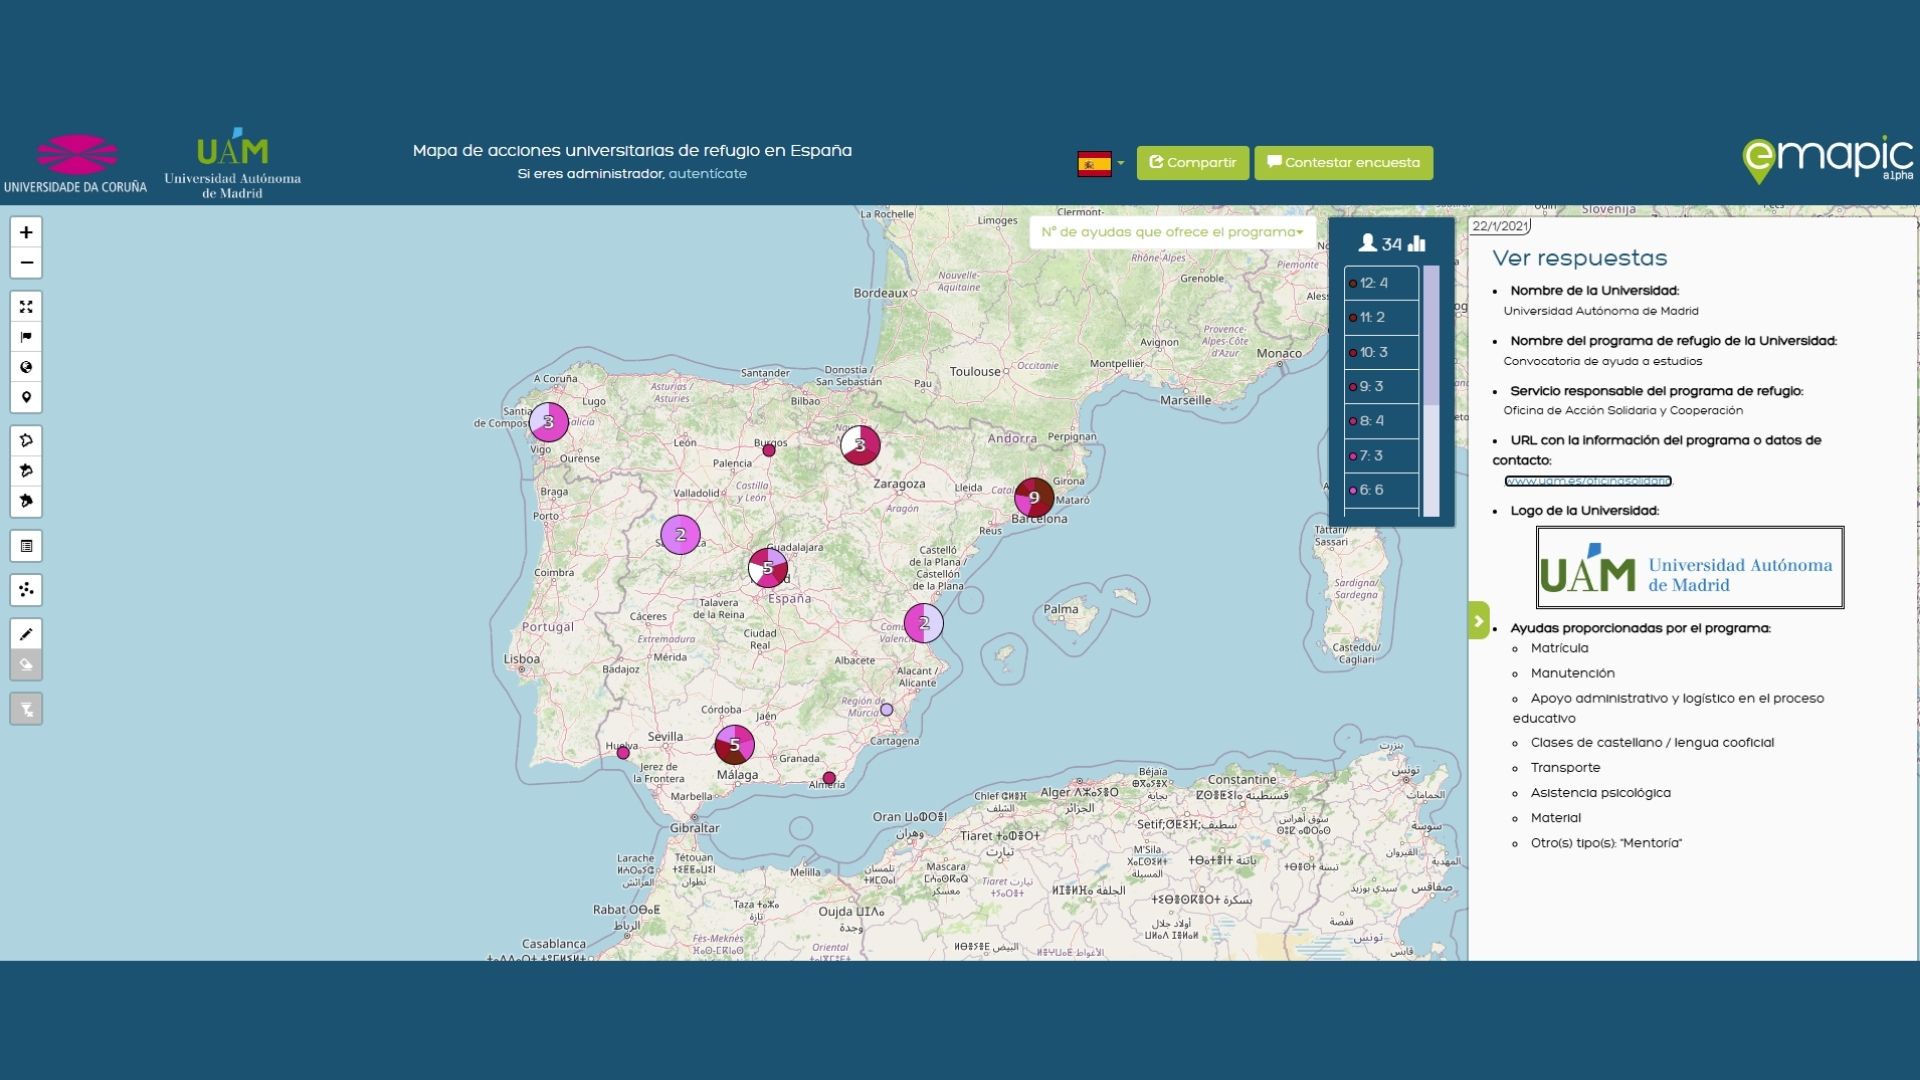Screen dimensions: 1920x1080
Task: Zoom in the map with plus button
Action: 26,232
